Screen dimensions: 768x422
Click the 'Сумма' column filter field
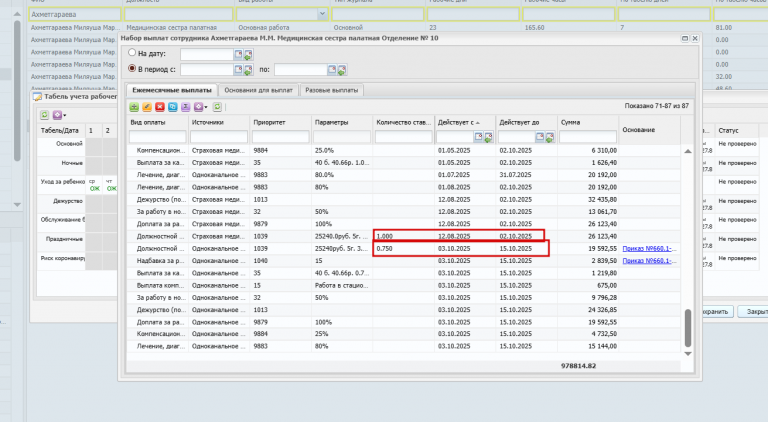pyautogui.click(x=587, y=137)
